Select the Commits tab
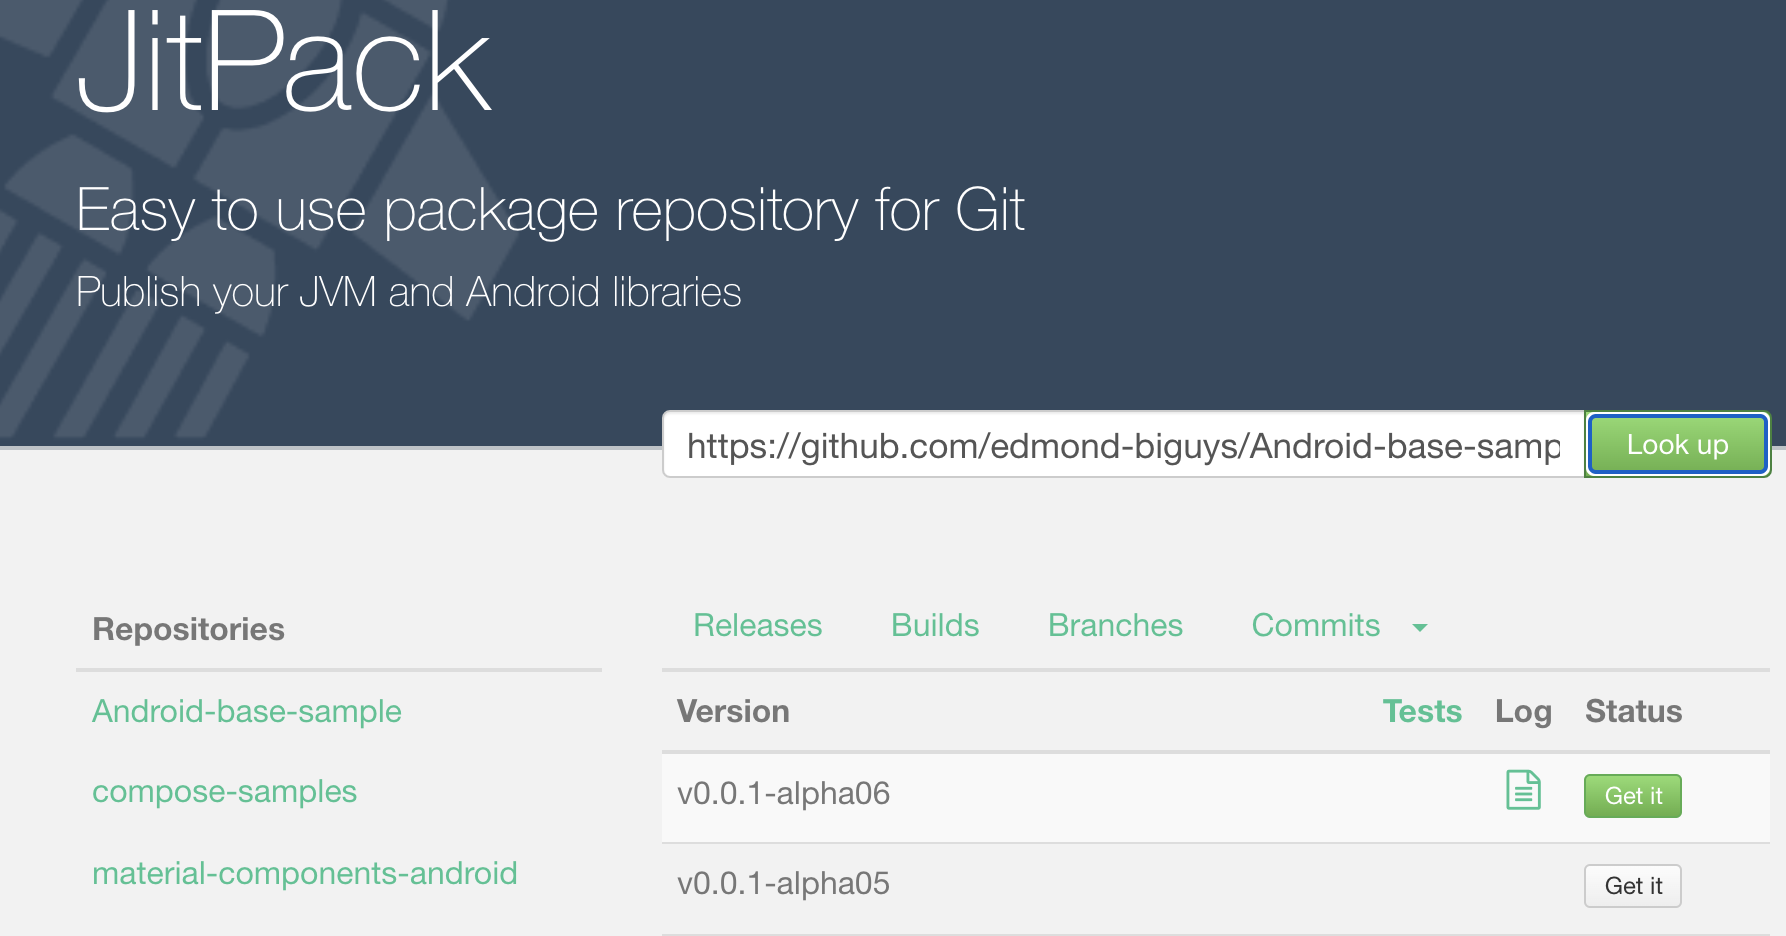 [1315, 625]
